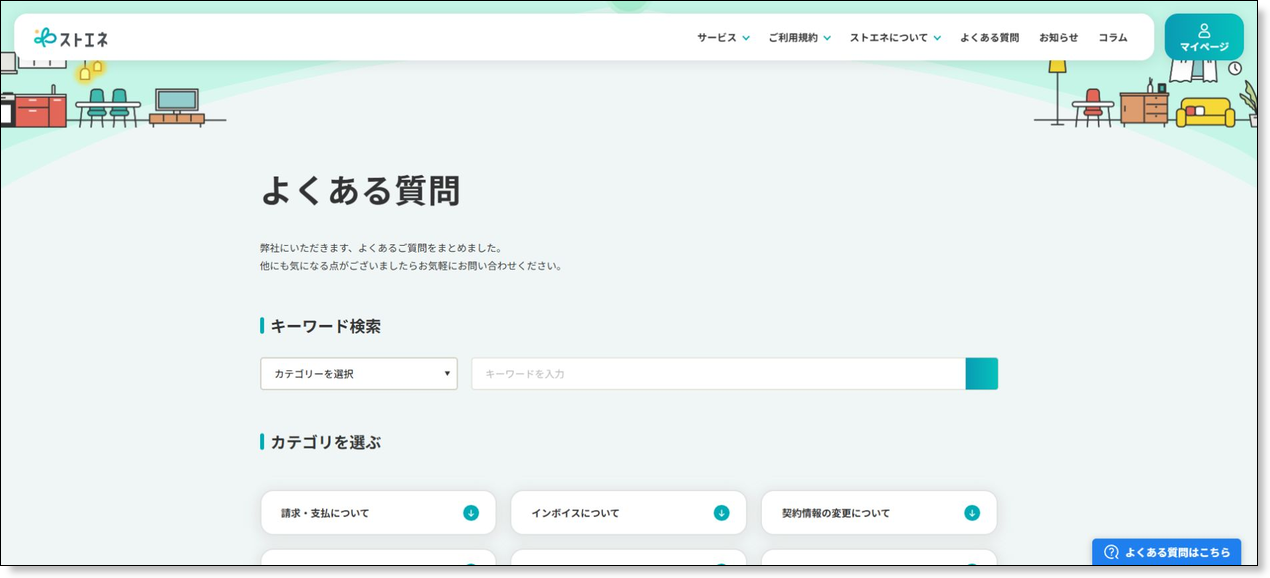
Task: Select the 契約情報の変更について category
Action: (879, 513)
